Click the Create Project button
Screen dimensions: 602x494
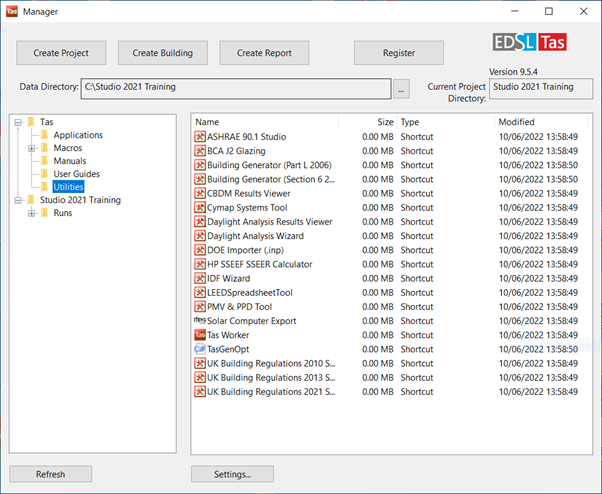pyautogui.click(x=61, y=53)
